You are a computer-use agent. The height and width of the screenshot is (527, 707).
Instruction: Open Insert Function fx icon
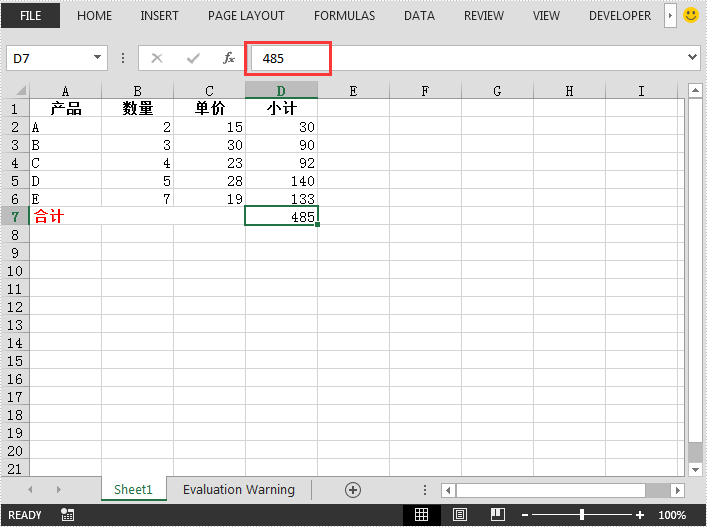coord(229,58)
